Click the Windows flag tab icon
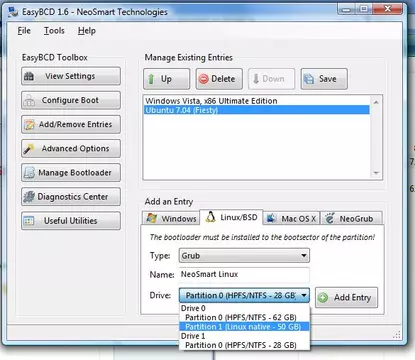Viewport: 415px width, 360px height. [152, 218]
